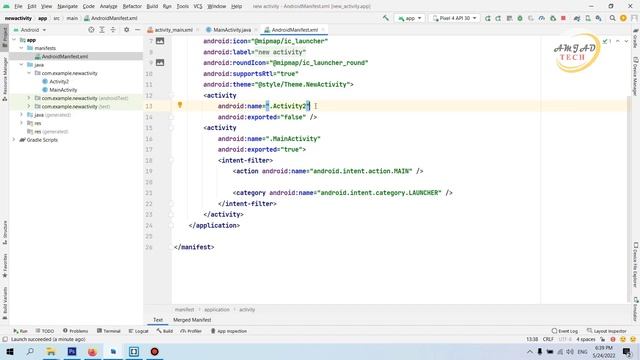Click Collapse All in Project panel
This screenshot has height=360, width=640.
113,30
